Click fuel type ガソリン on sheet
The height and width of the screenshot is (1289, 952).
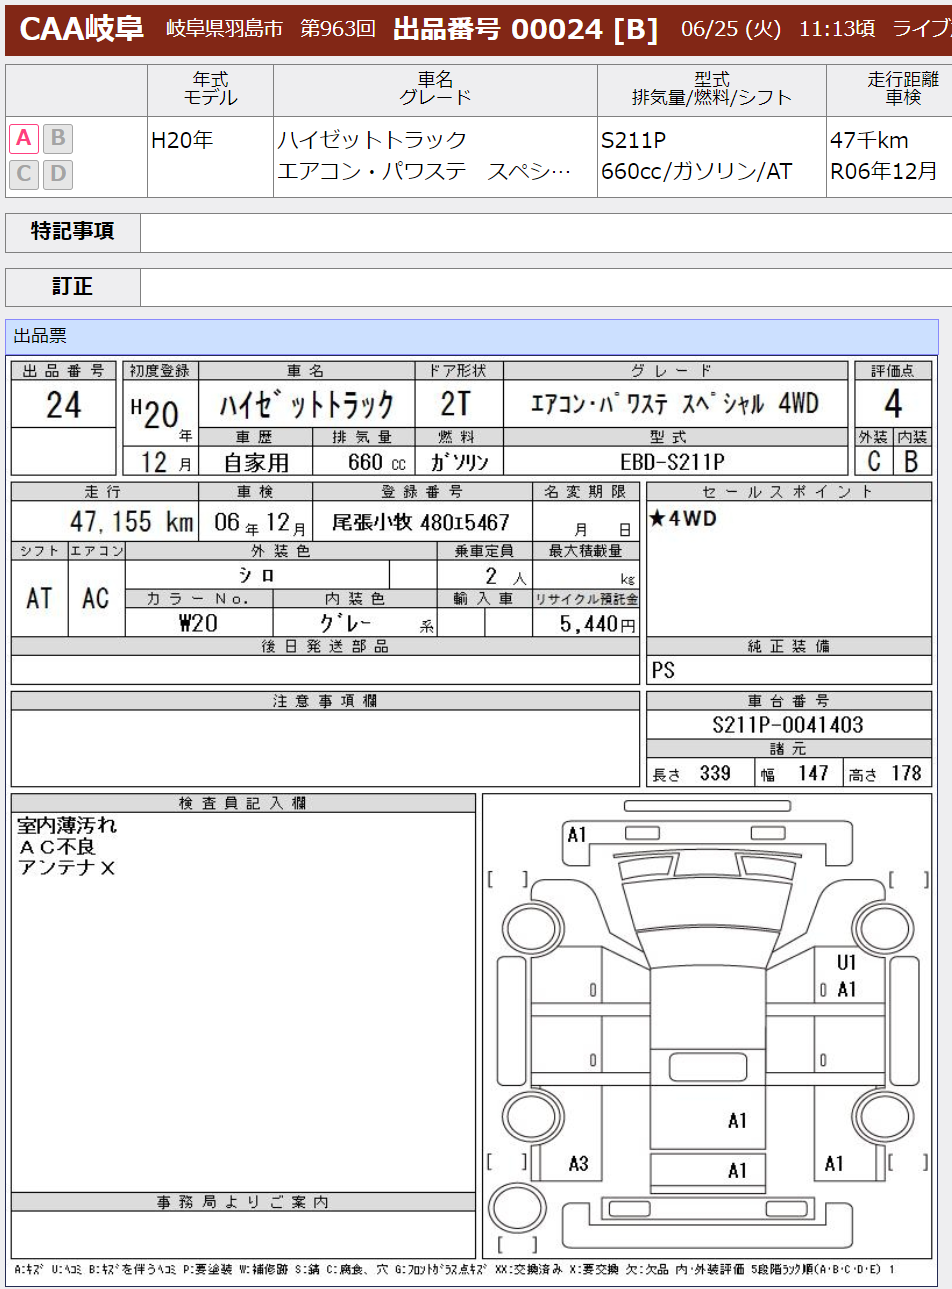(x=460, y=462)
